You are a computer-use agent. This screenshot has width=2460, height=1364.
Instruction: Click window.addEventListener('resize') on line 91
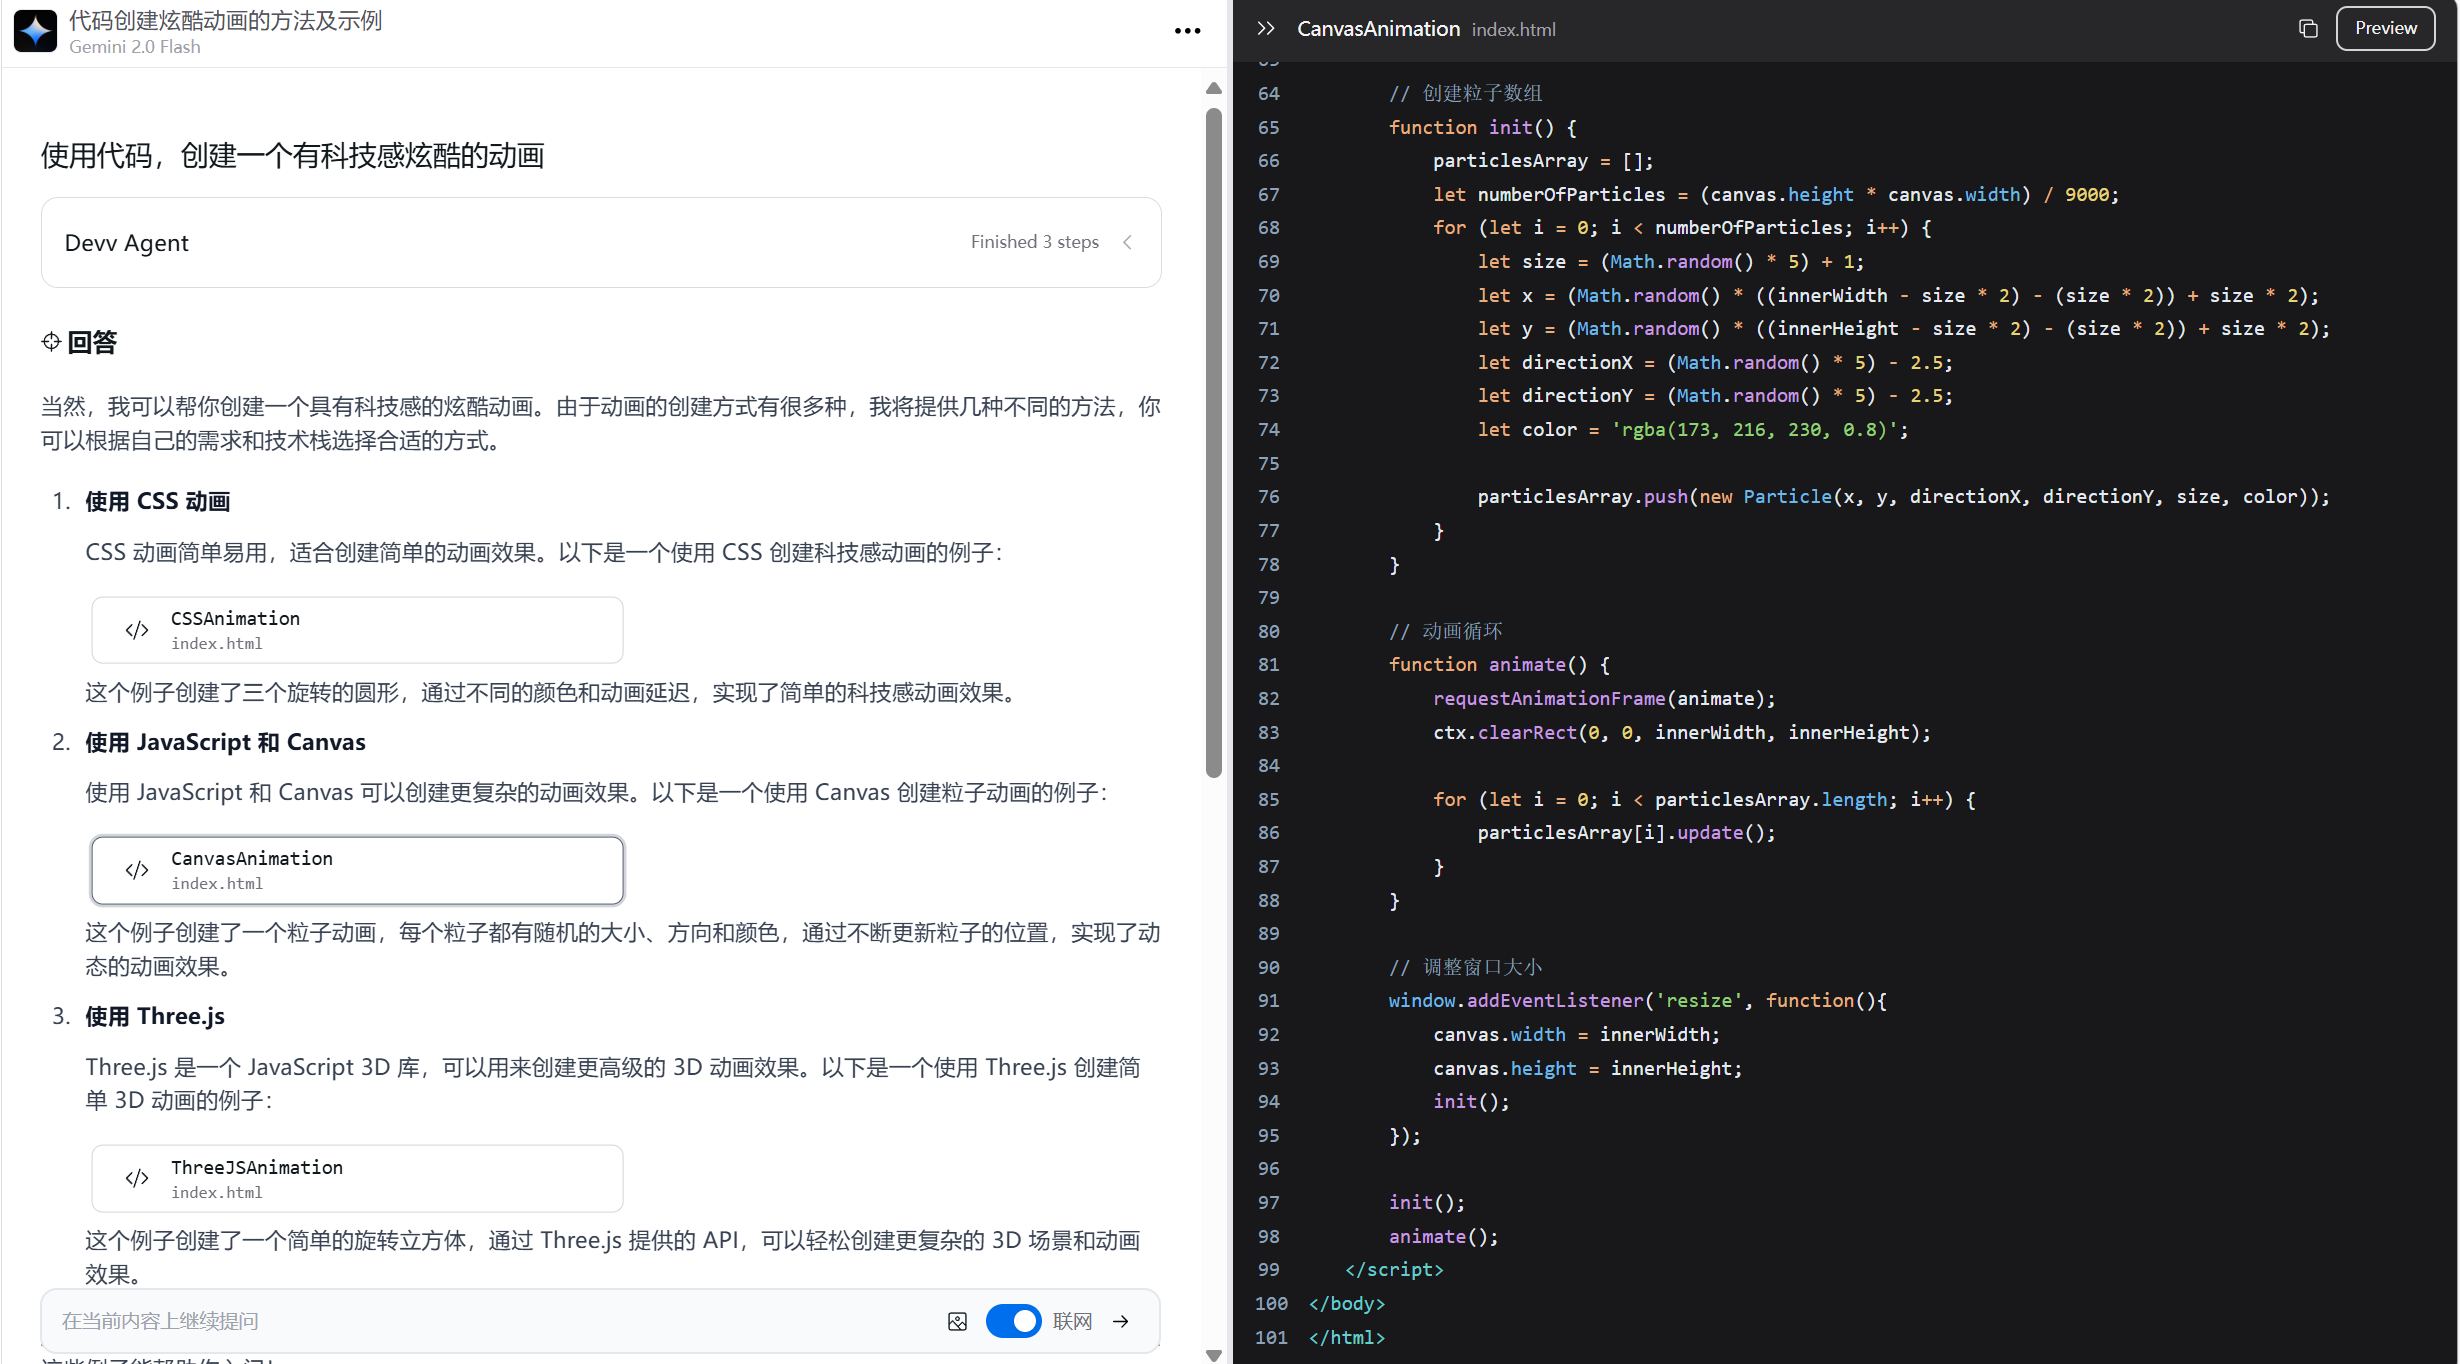[x=1637, y=1000]
